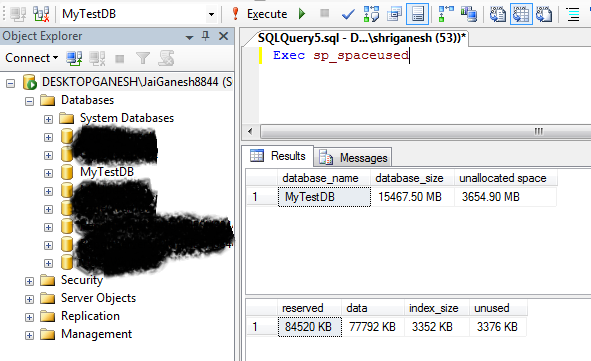591x361 pixels.
Task: Select the highlighted Results to Grid icon
Action: click(521, 14)
